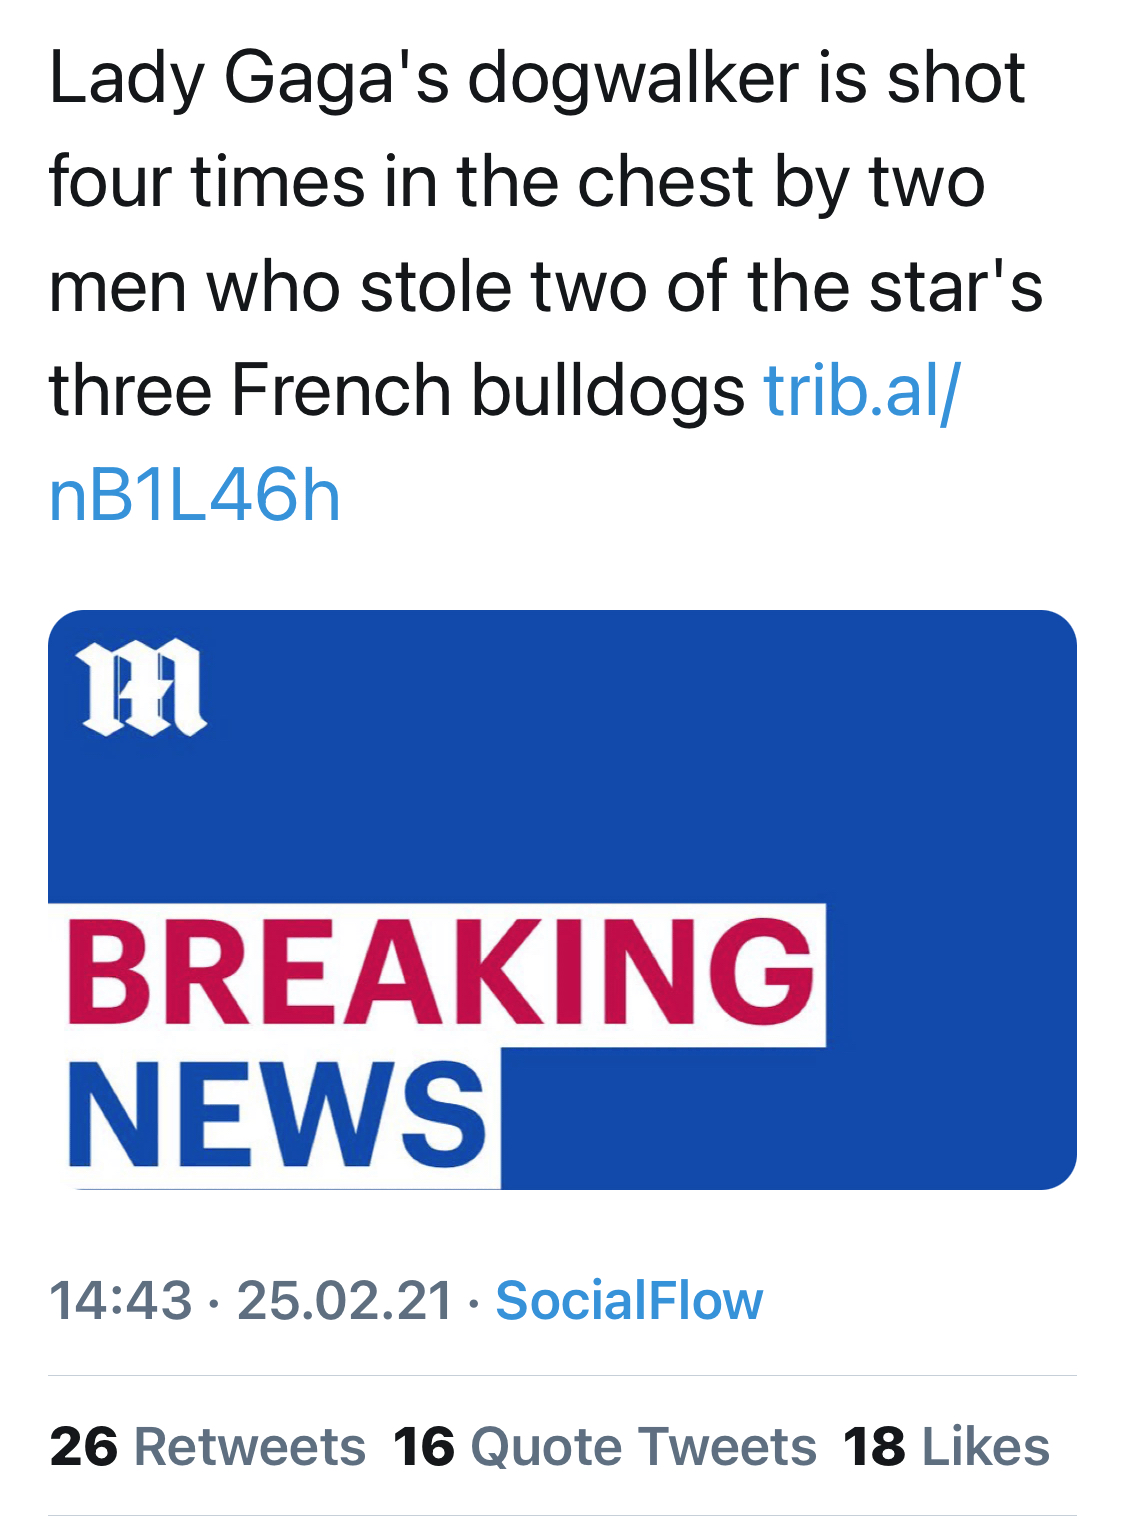Open the trib.al article link
The width and height of the screenshot is (1125, 1529).
860,390
